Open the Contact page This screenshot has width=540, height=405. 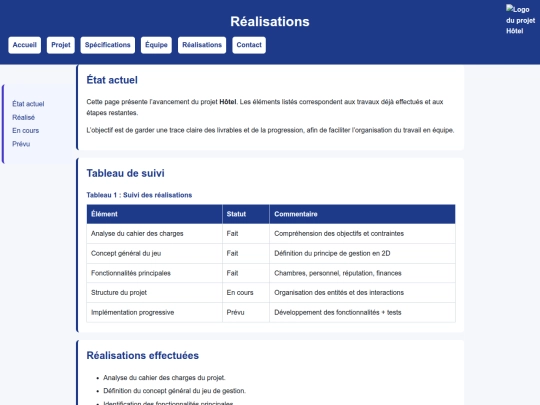point(249,45)
